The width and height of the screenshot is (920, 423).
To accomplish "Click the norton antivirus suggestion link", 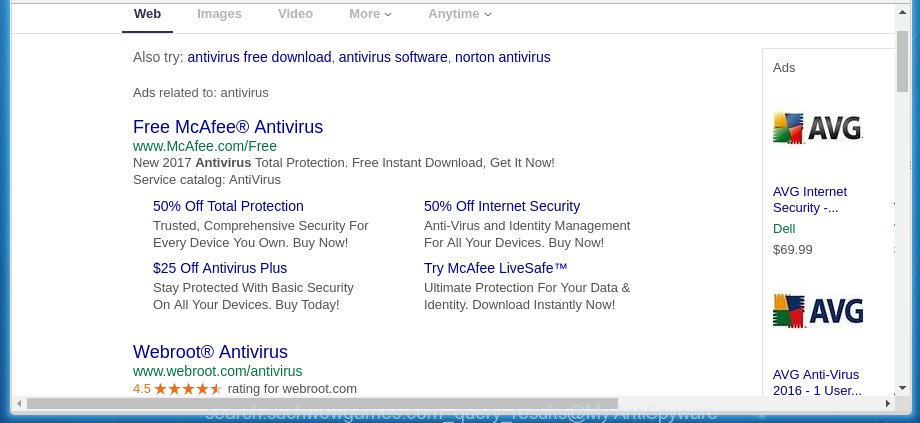I will (x=503, y=57).
